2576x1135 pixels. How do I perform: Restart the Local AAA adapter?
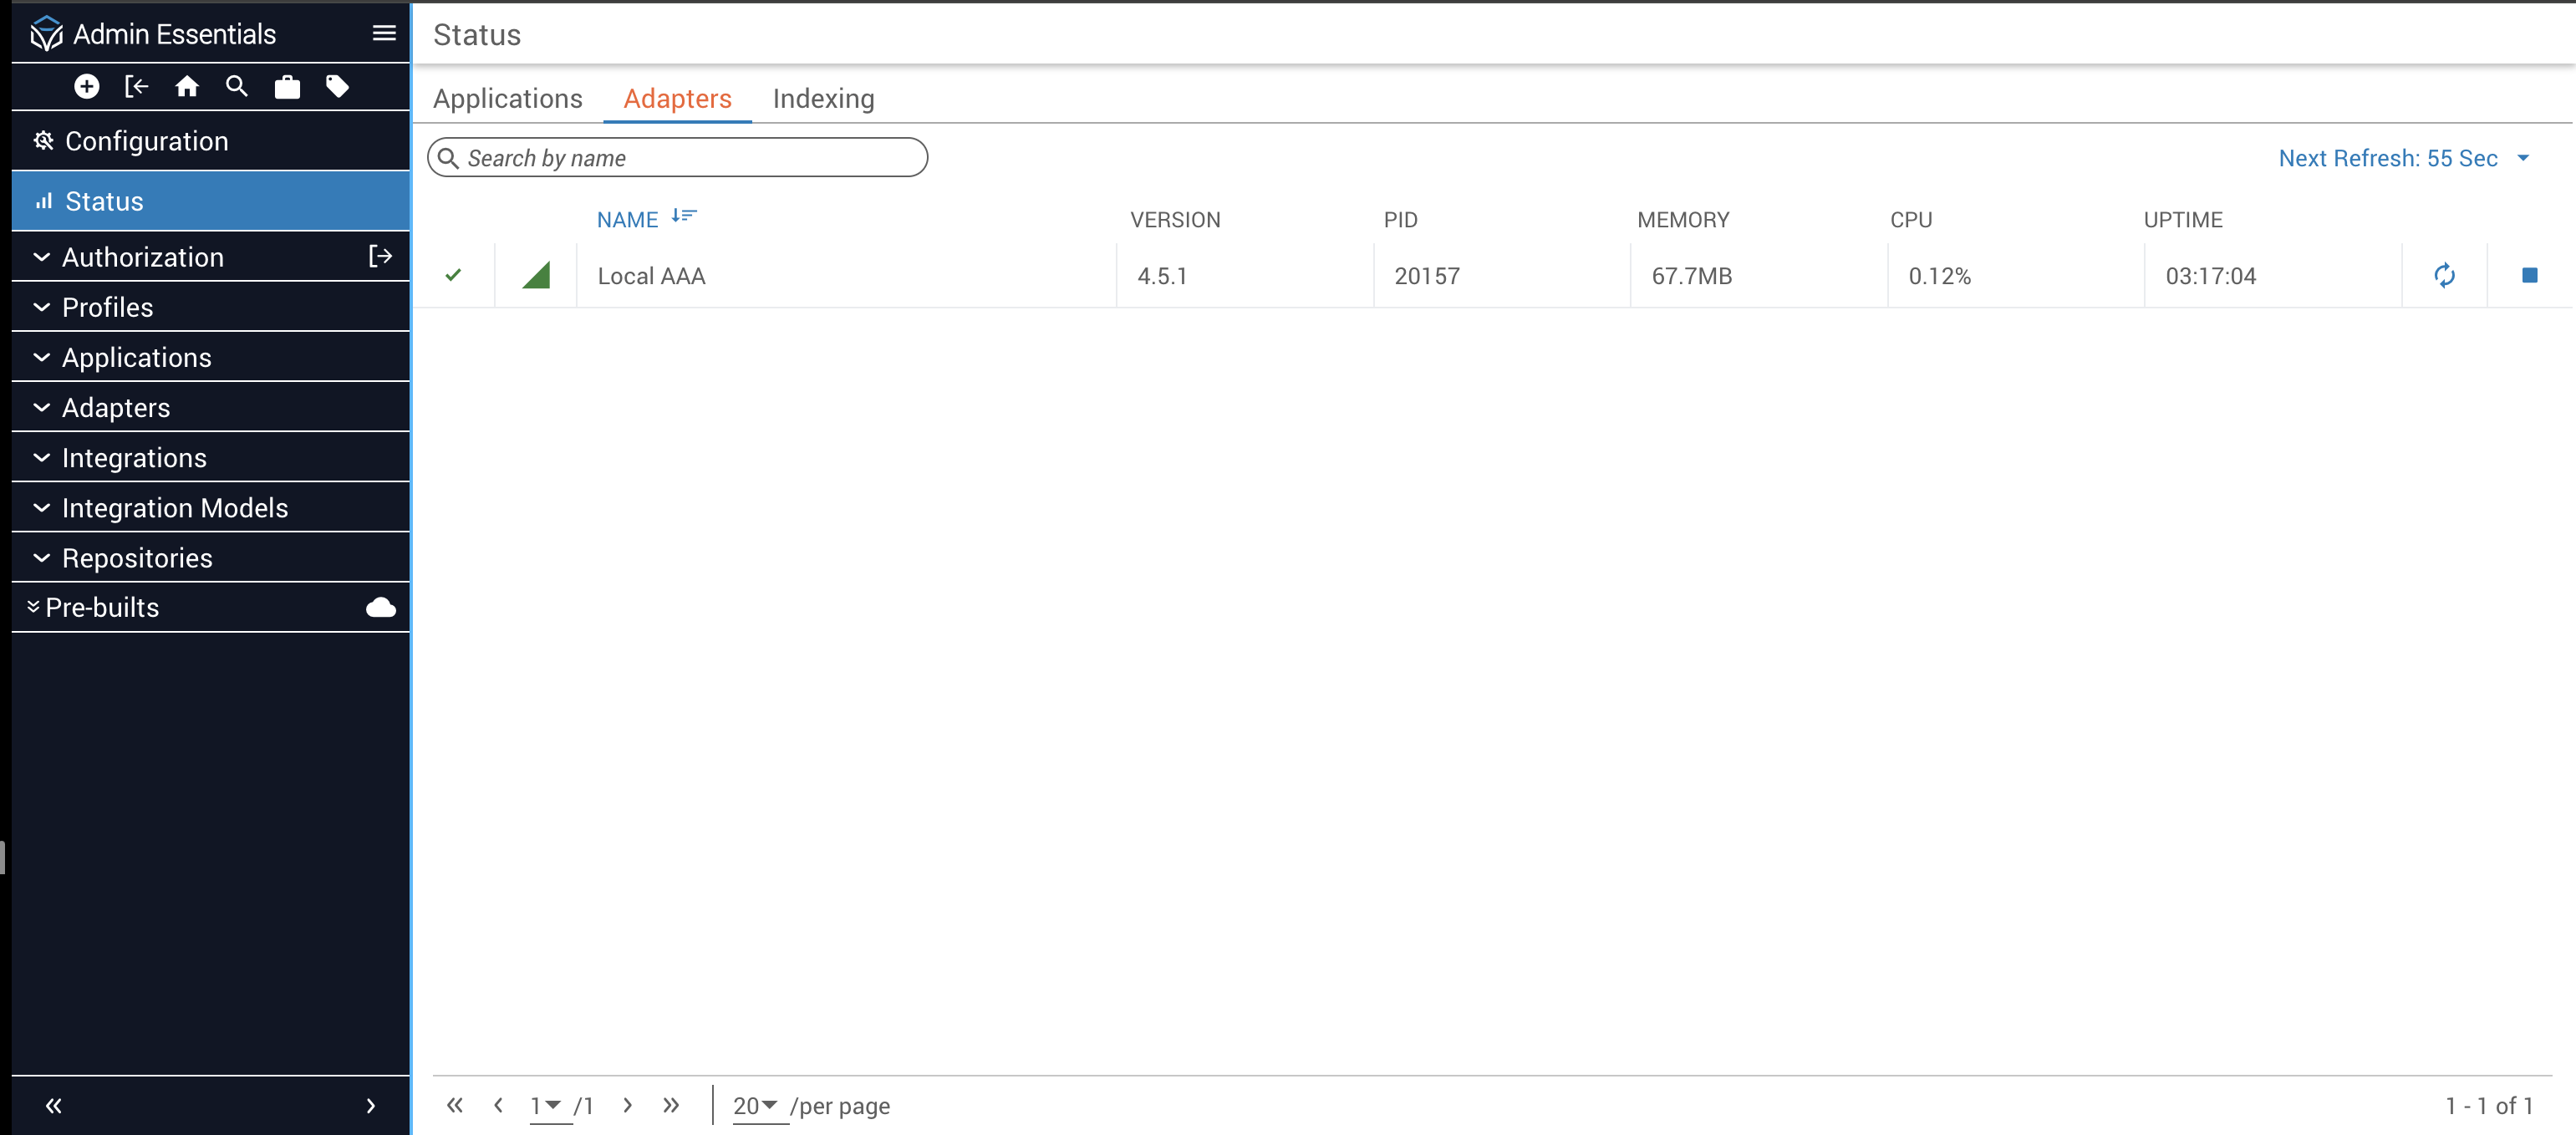[x=2444, y=276]
